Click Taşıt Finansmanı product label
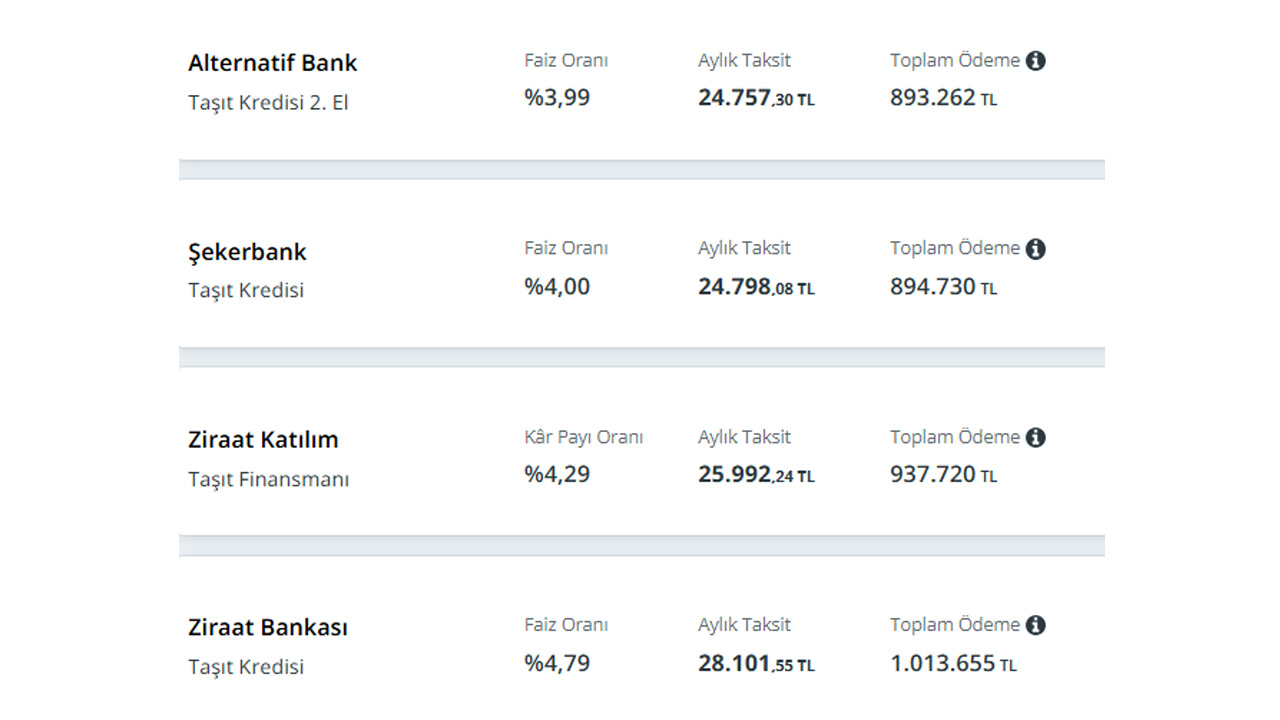Screen dimensions: 1280x720 click(268, 479)
